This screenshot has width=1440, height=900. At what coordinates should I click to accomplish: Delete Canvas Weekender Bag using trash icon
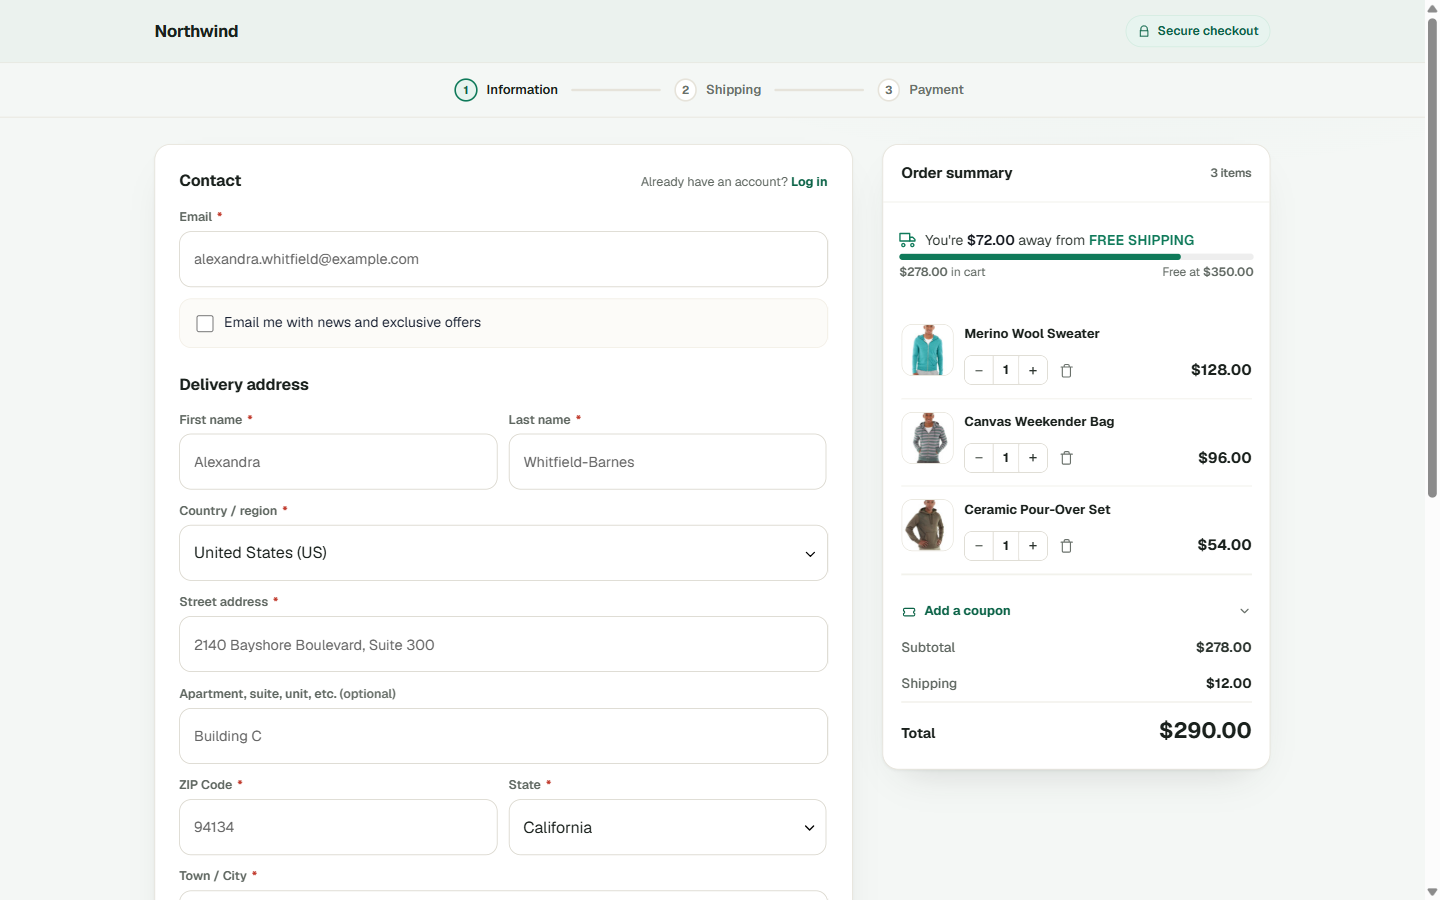(x=1066, y=458)
